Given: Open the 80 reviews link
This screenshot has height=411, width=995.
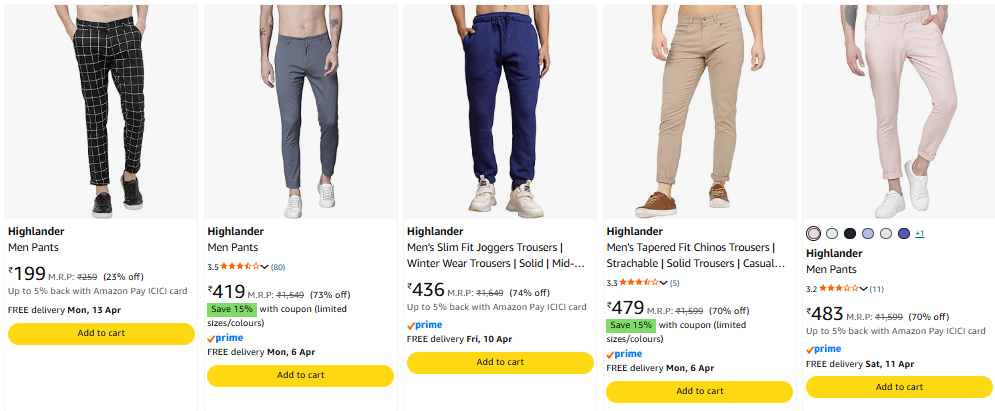Looking at the screenshot, I should tap(278, 267).
